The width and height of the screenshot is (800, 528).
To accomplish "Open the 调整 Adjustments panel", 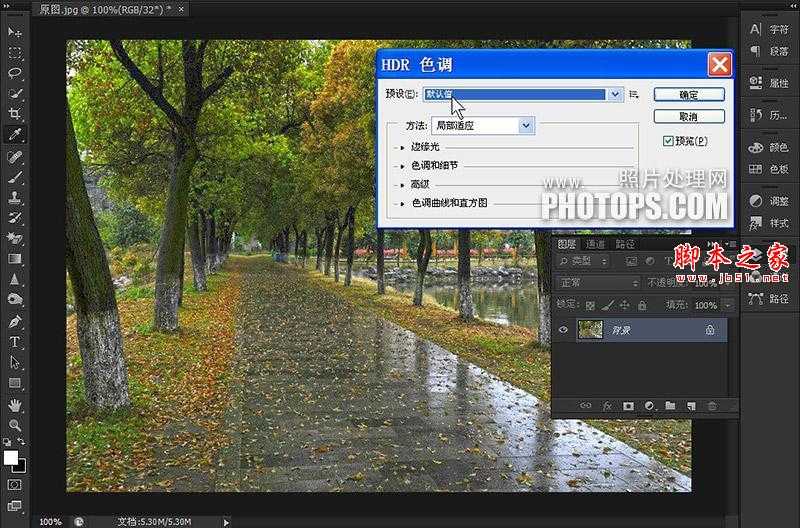I will tap(770, 201).
